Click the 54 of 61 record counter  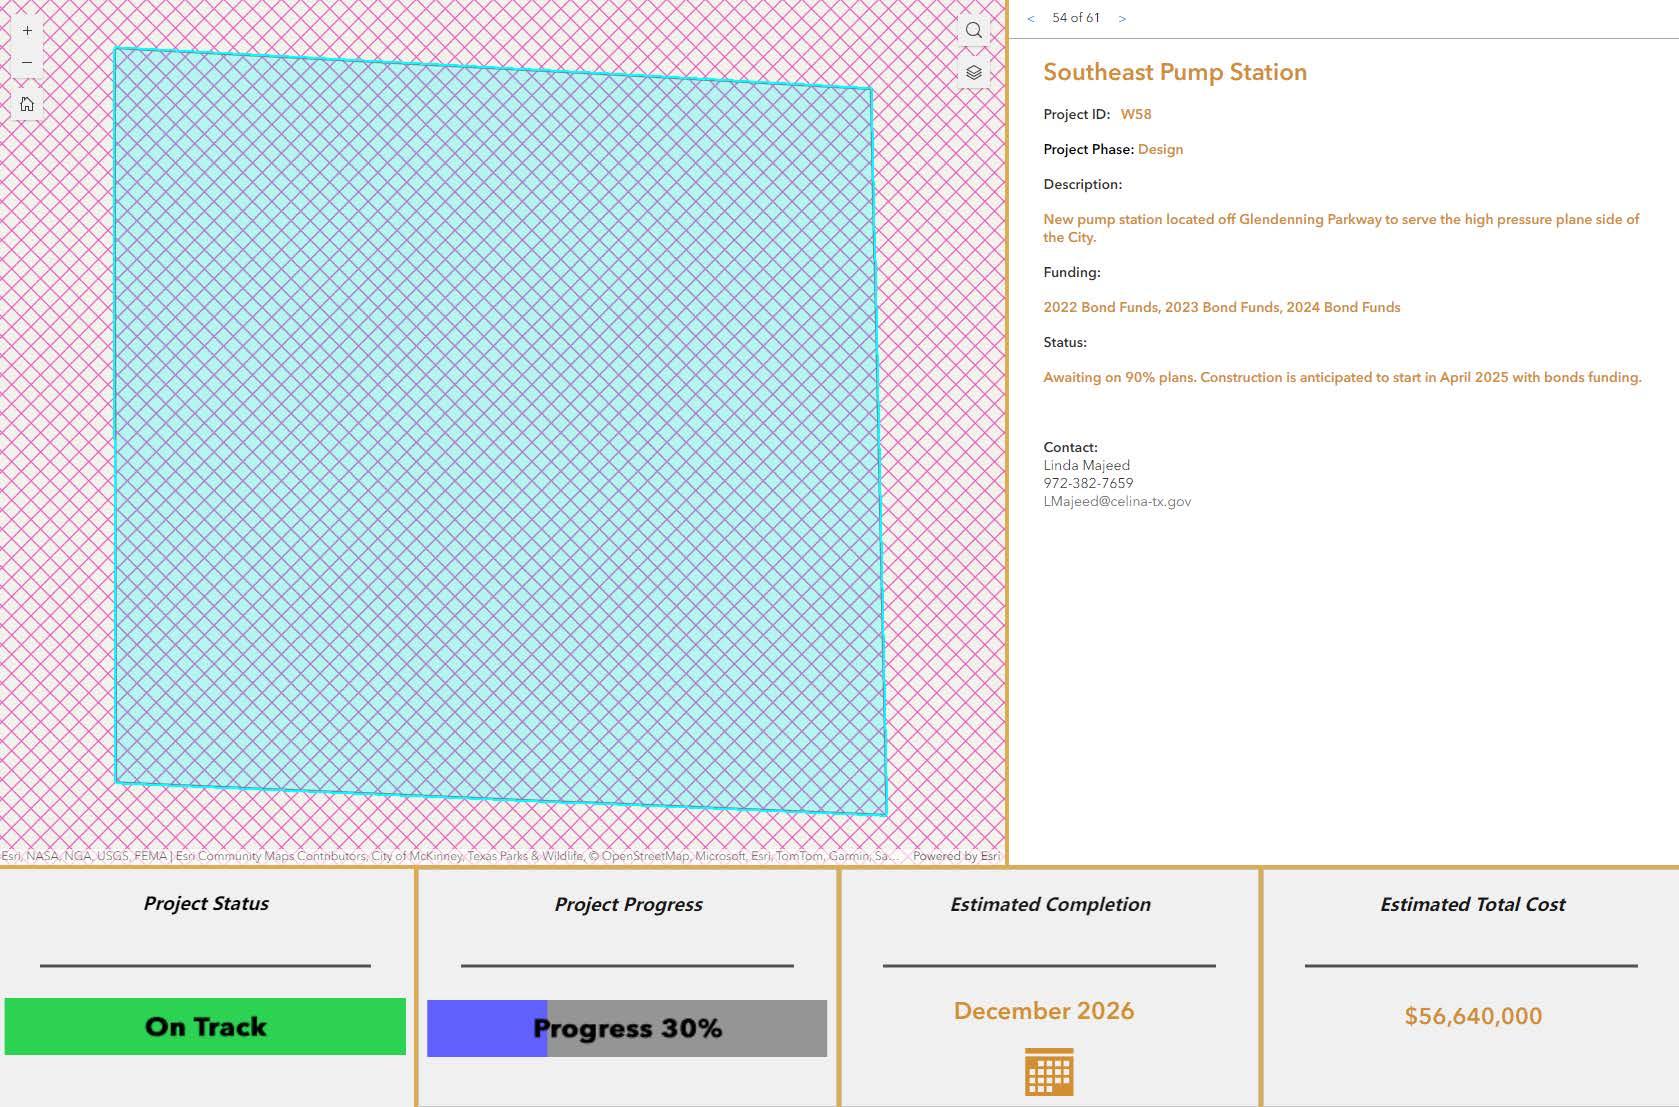pos(1076,18)
